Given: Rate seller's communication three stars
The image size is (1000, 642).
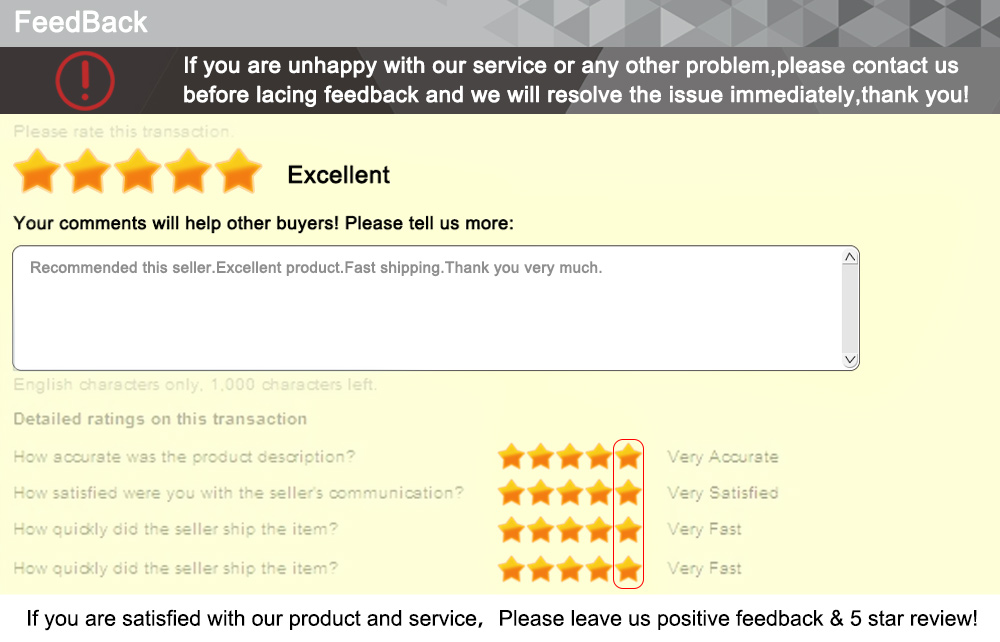Looking at the screenshot, I should click(x=570, y=493).
